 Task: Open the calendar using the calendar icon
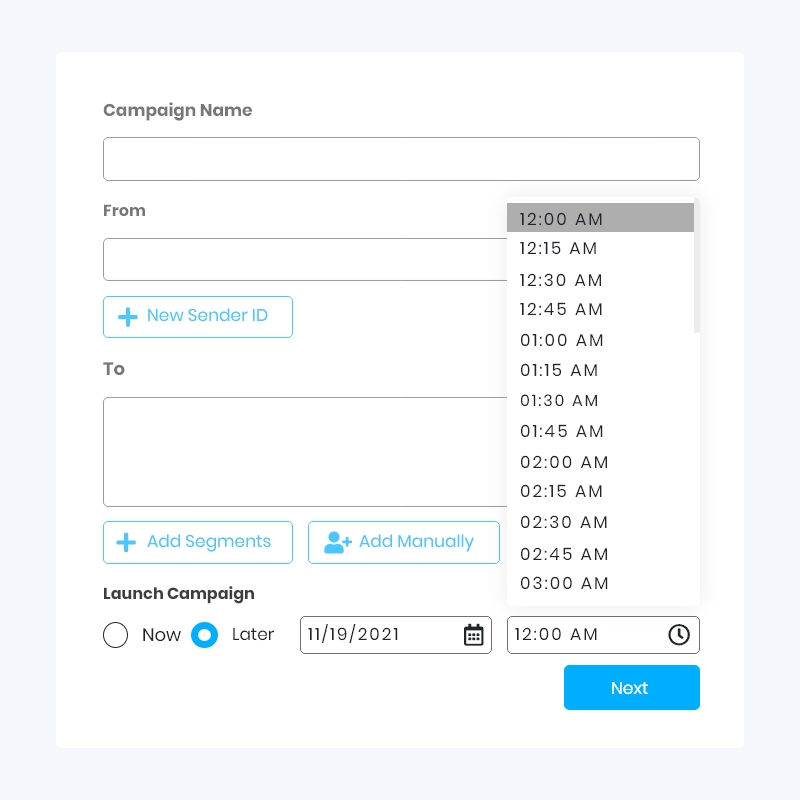(473, 635)
